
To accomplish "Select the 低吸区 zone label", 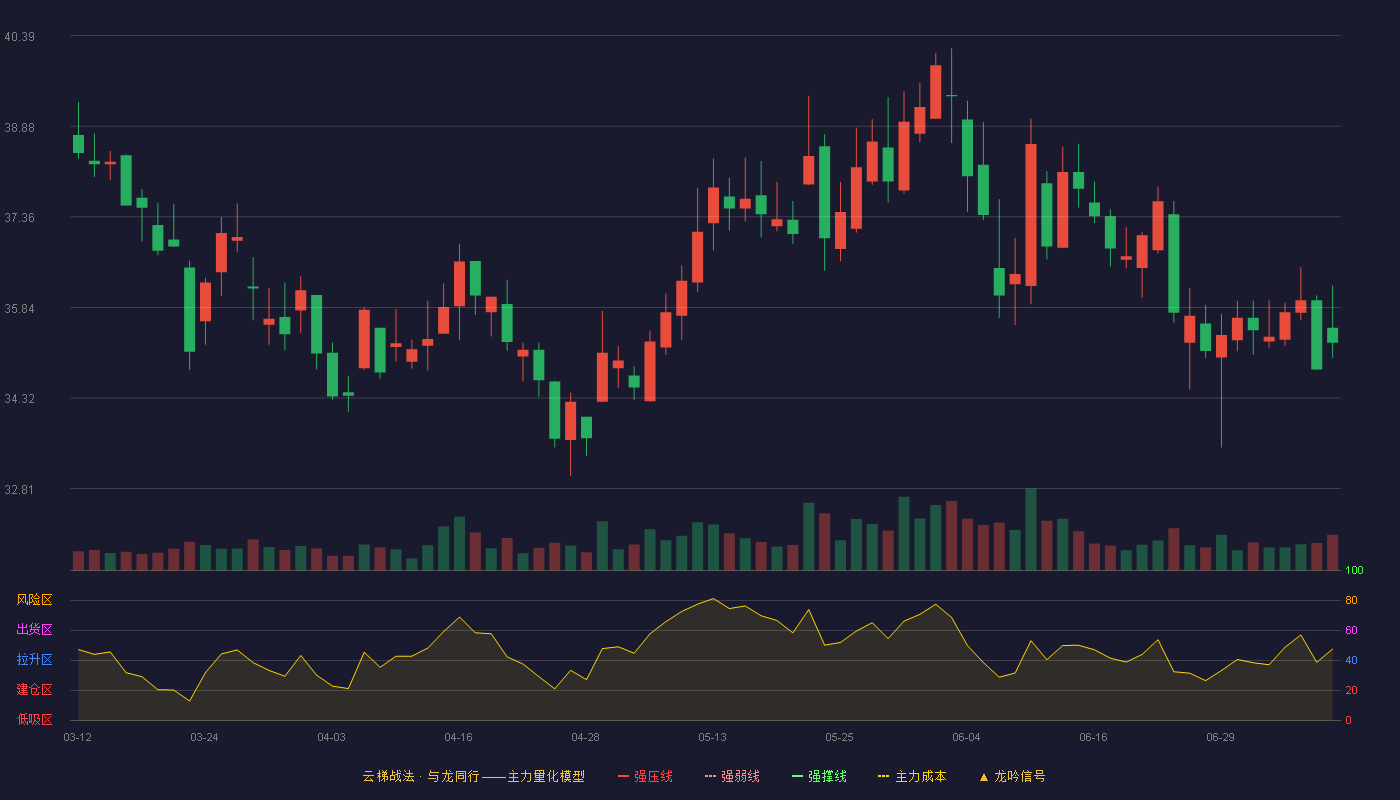I will [35, 719].
